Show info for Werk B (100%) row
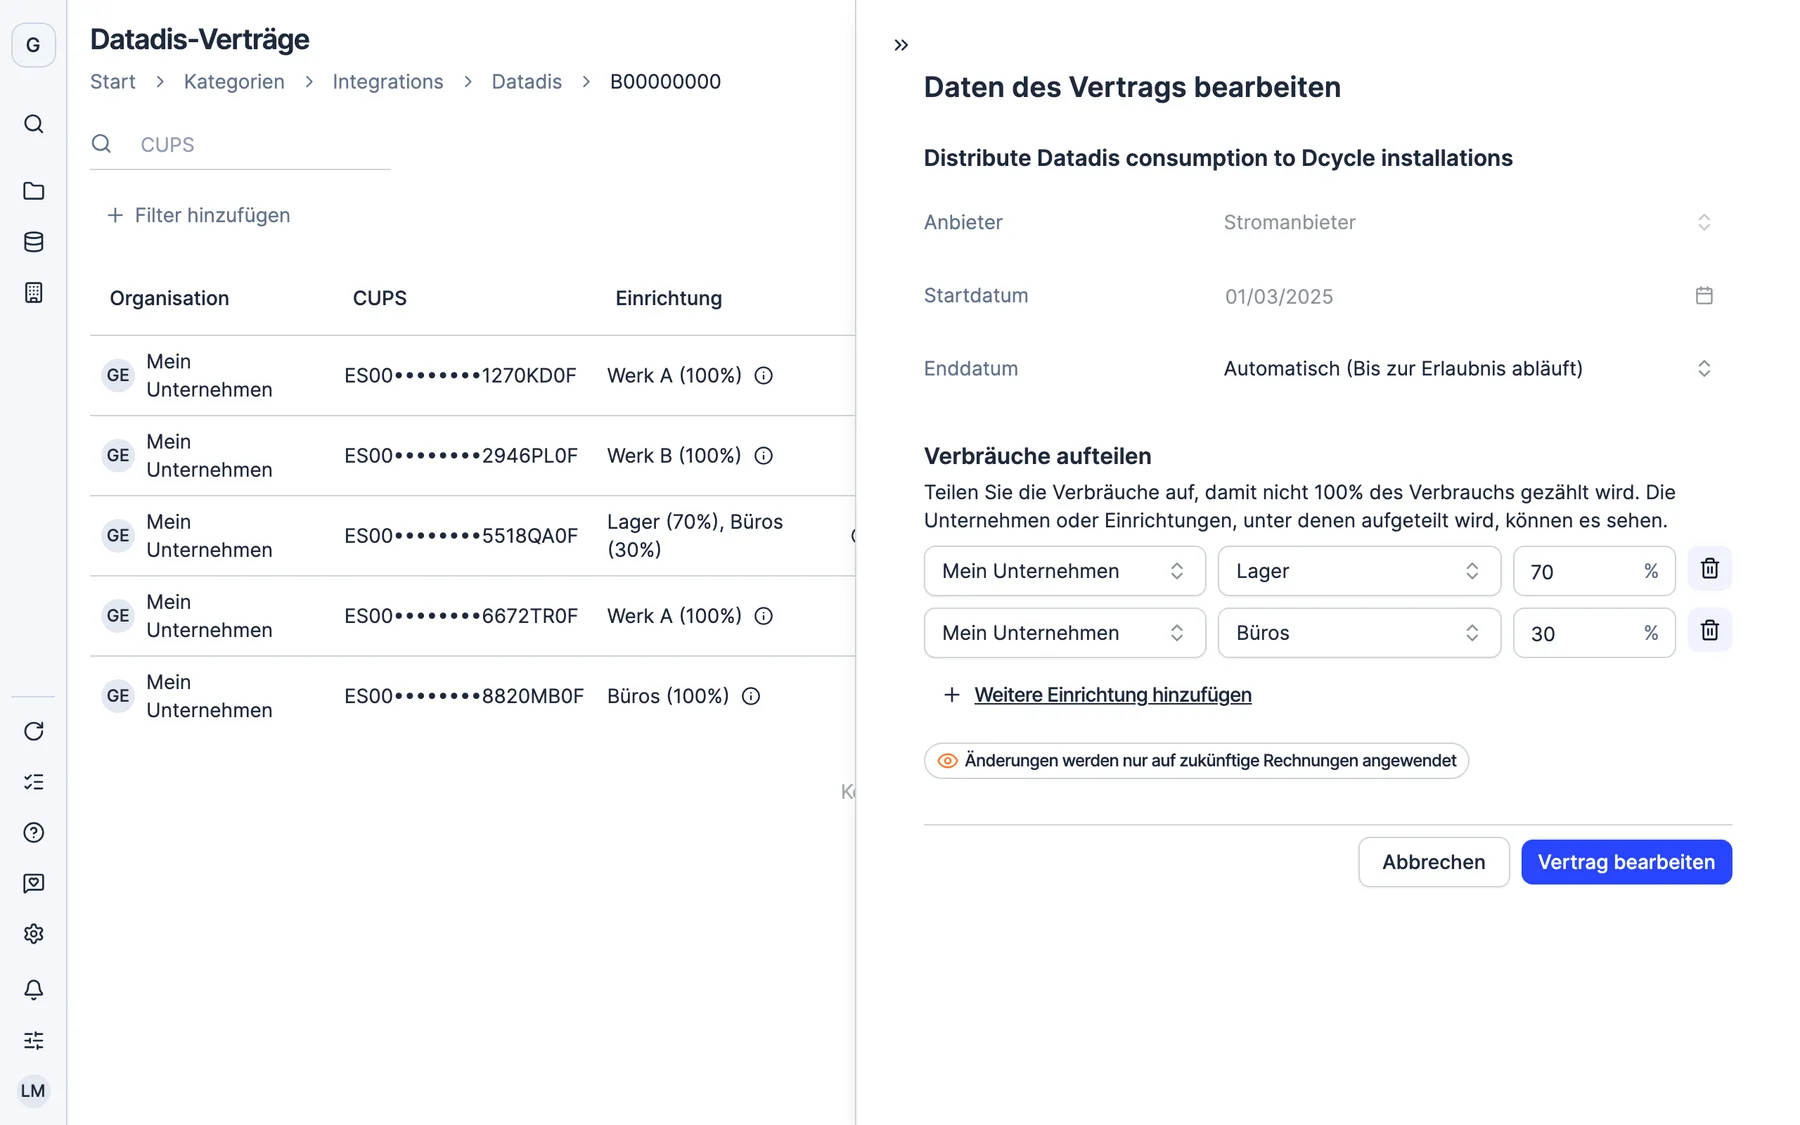Image resolution: width=1800 pixels, height=1125 pixels. [764, 456]
